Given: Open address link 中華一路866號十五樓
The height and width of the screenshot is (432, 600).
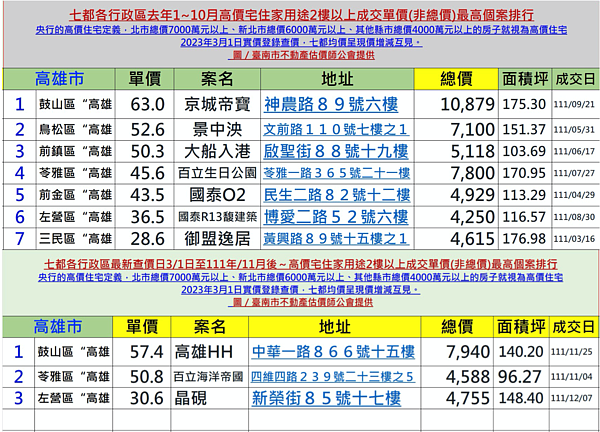Looking at the screenshot, I should coord(333,352).
